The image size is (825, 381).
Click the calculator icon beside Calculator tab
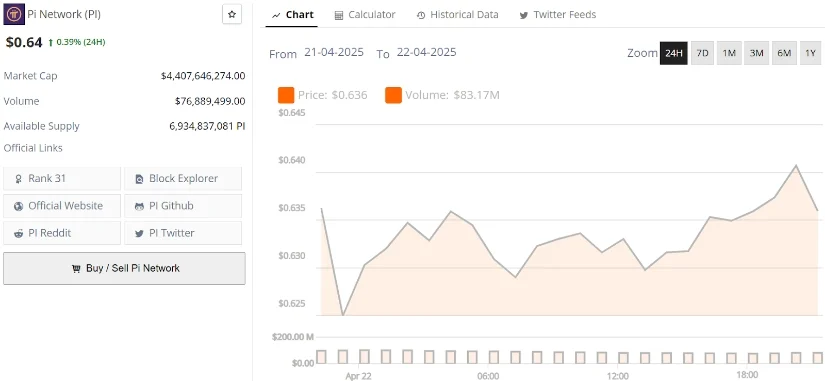[339, 15]
